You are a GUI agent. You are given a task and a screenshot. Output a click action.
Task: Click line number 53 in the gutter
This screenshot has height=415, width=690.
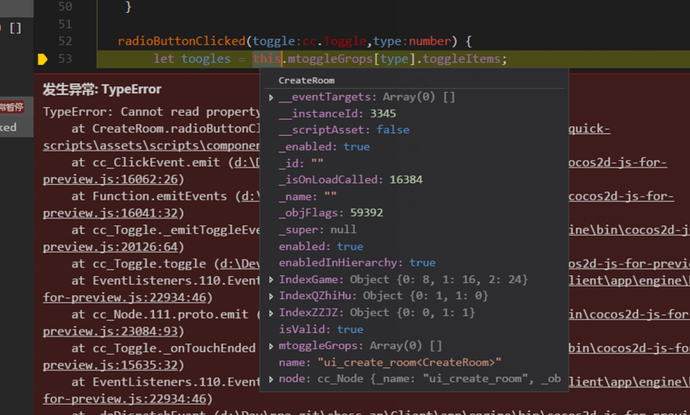65,59
